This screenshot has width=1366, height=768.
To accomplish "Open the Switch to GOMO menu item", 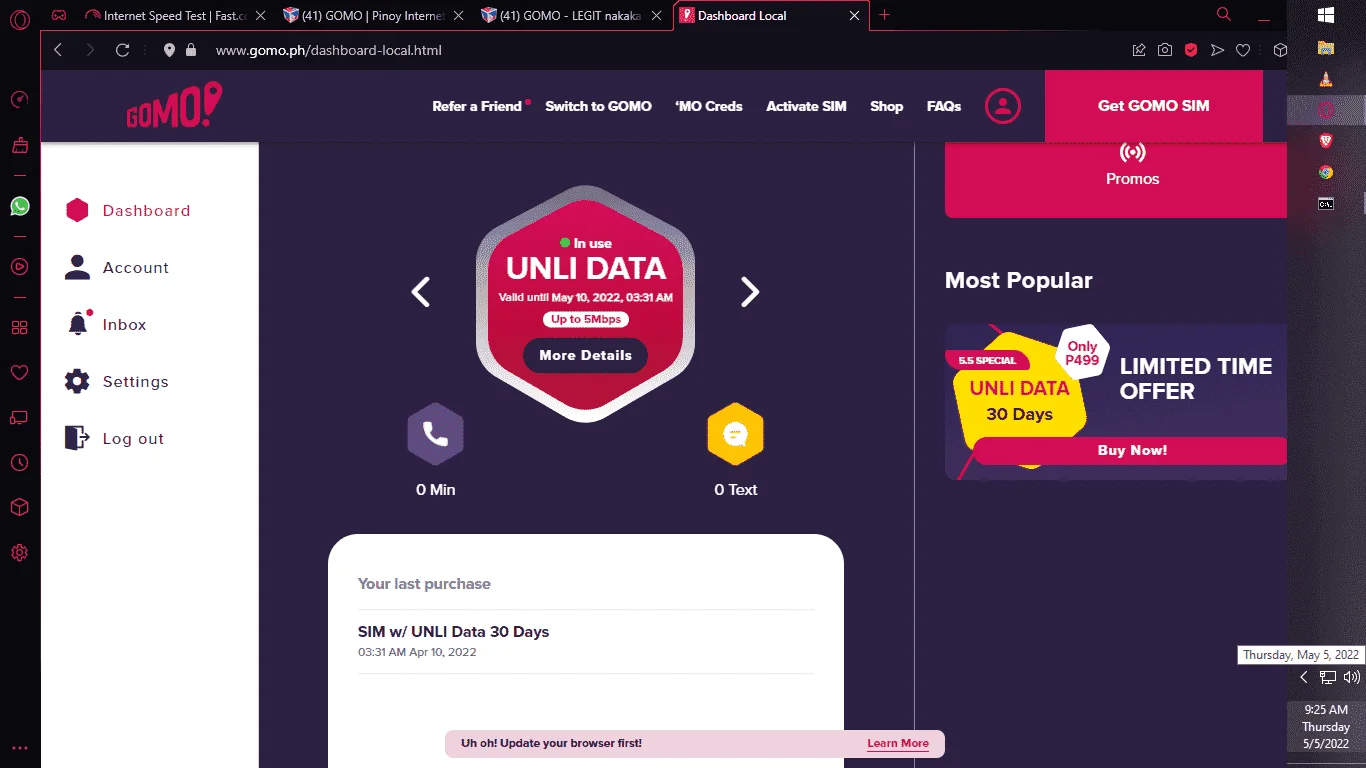I will click(598, 106).
